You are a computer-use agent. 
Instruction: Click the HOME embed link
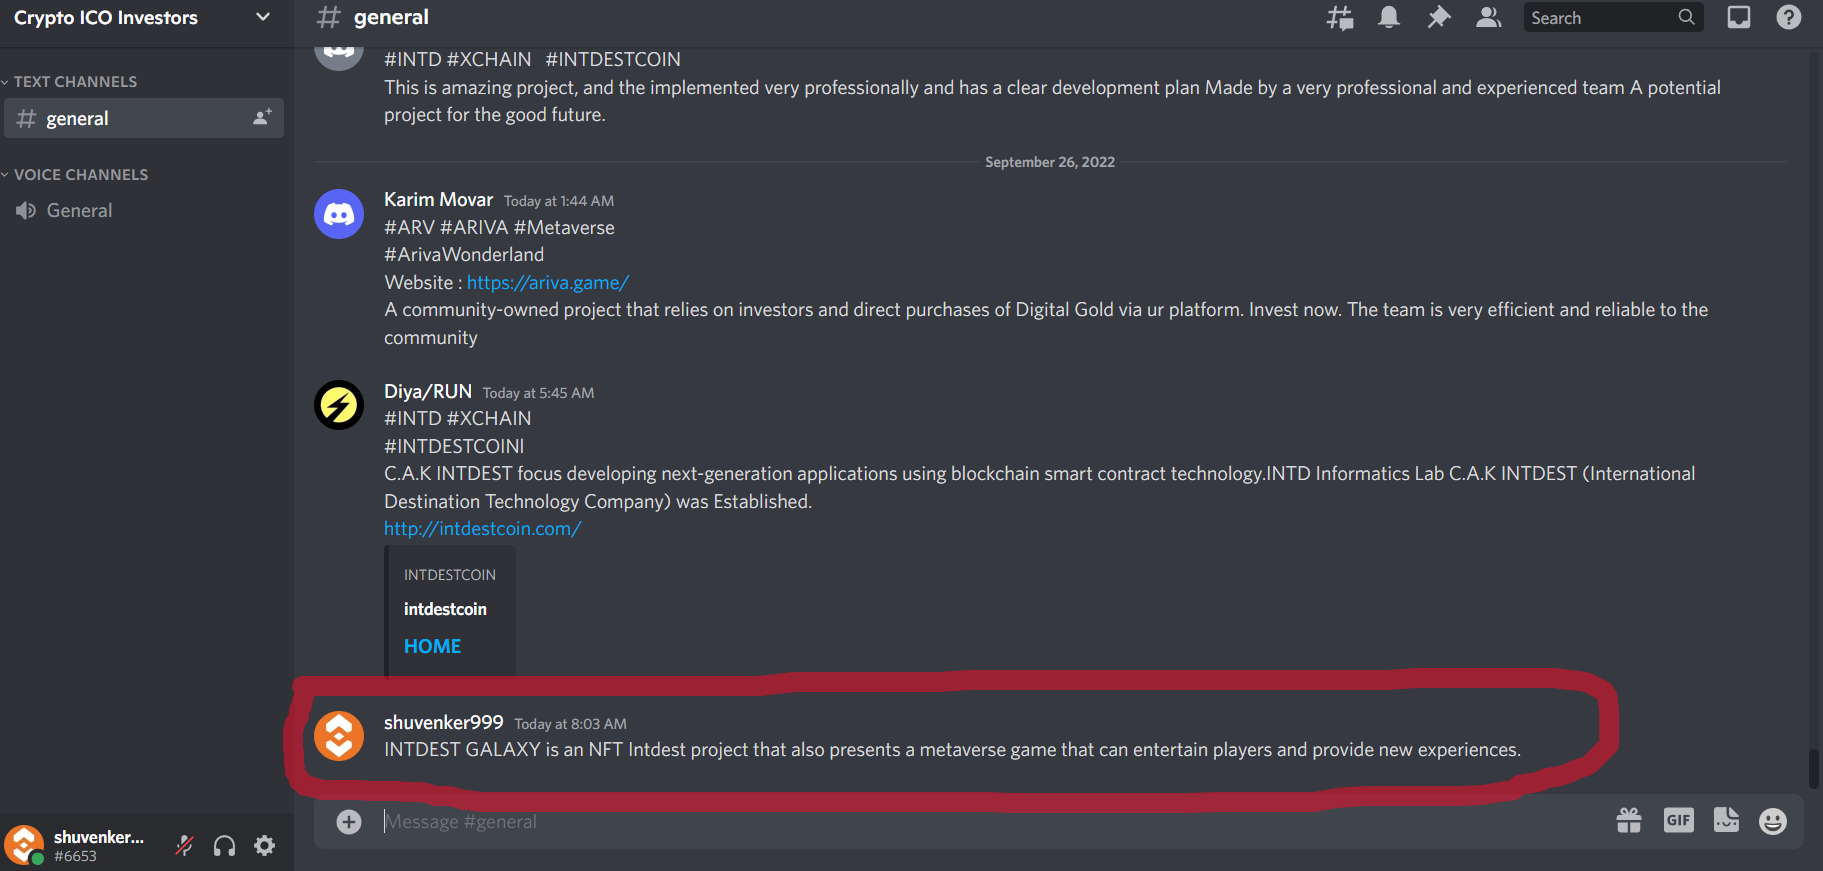(x=433, y=647)
